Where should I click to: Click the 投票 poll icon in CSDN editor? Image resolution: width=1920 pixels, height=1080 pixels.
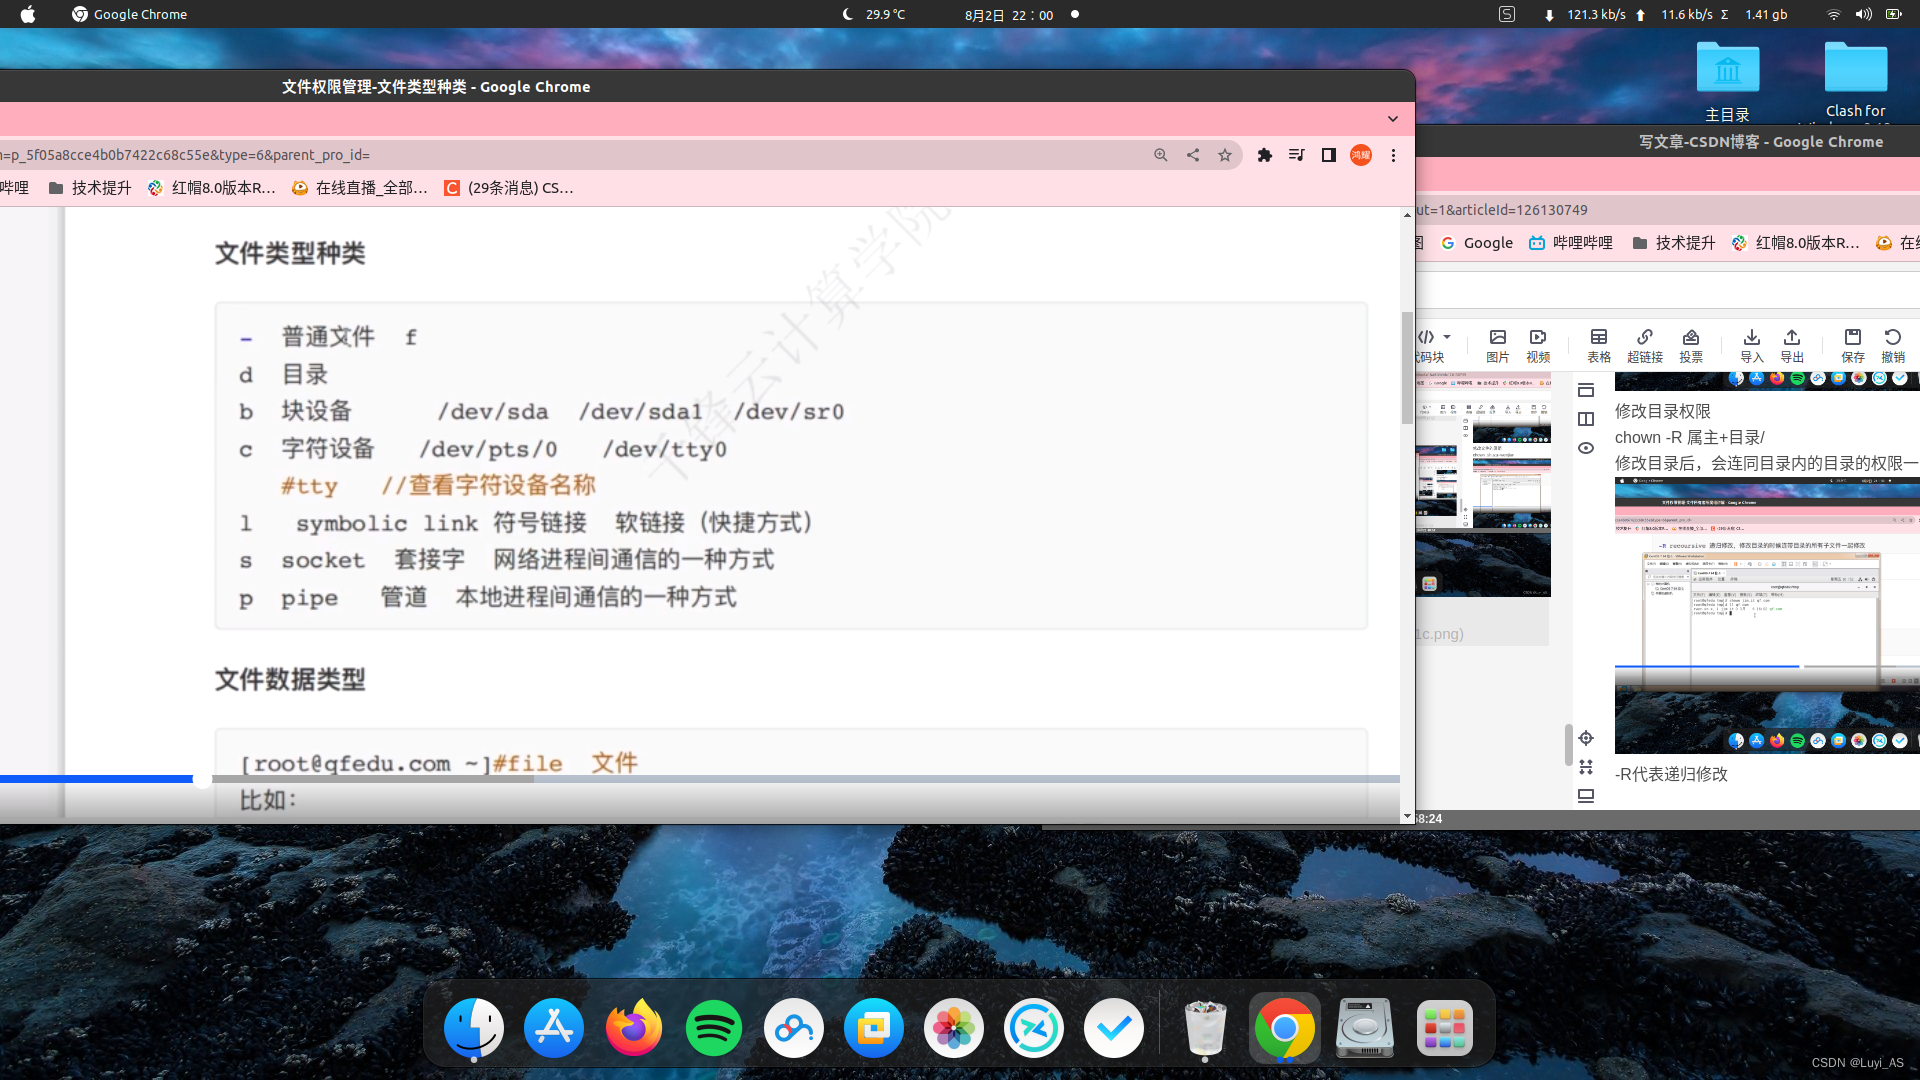pos(1691,346)
